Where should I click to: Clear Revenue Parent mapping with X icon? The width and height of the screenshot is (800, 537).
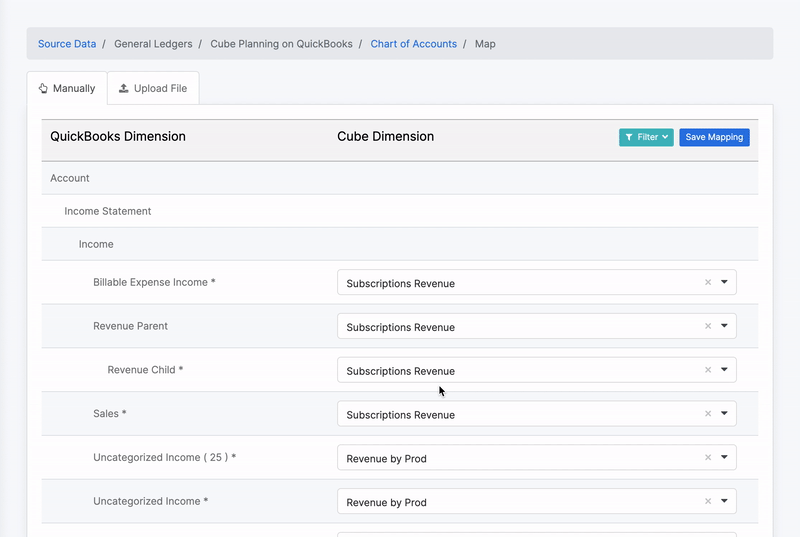tap(708, 326)
